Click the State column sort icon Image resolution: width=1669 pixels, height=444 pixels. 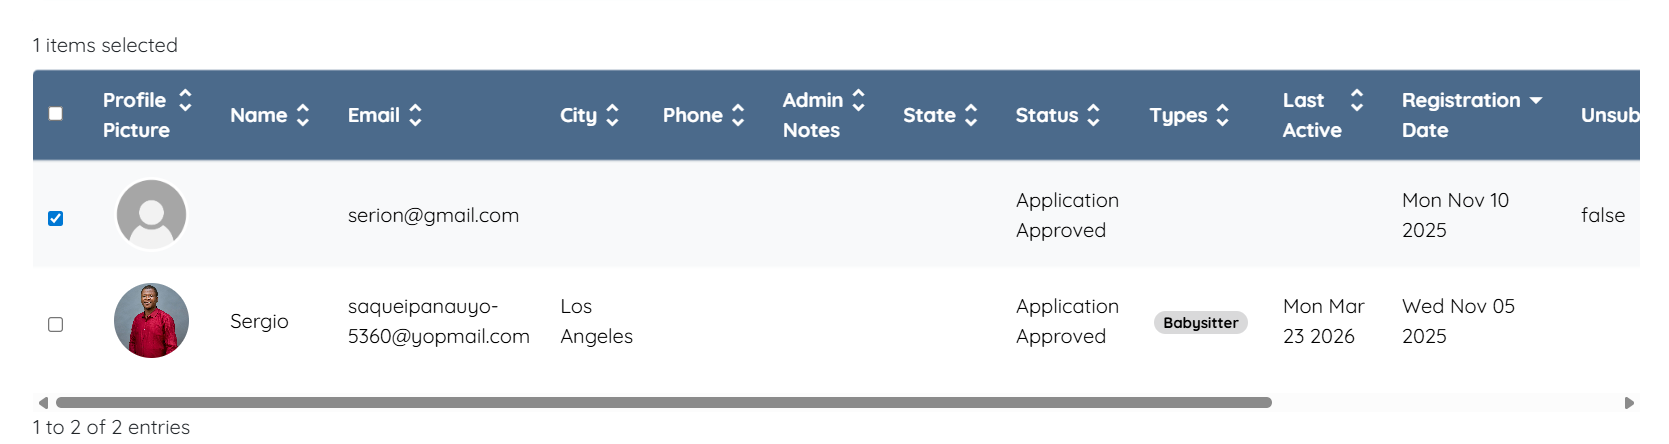point(970,116)
